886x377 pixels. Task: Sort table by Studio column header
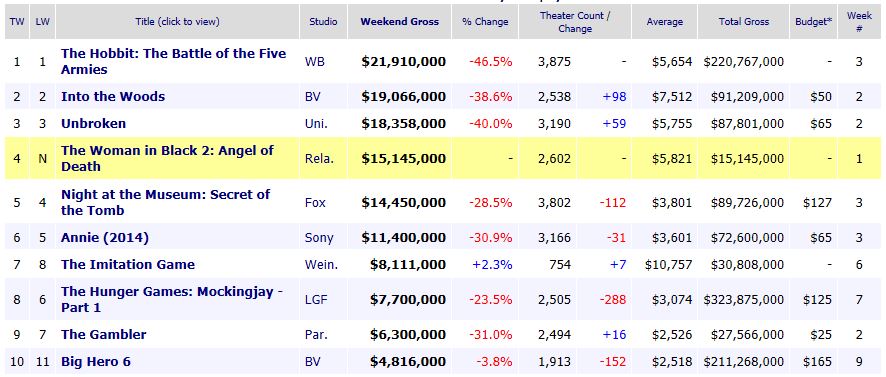click(323, 22)
